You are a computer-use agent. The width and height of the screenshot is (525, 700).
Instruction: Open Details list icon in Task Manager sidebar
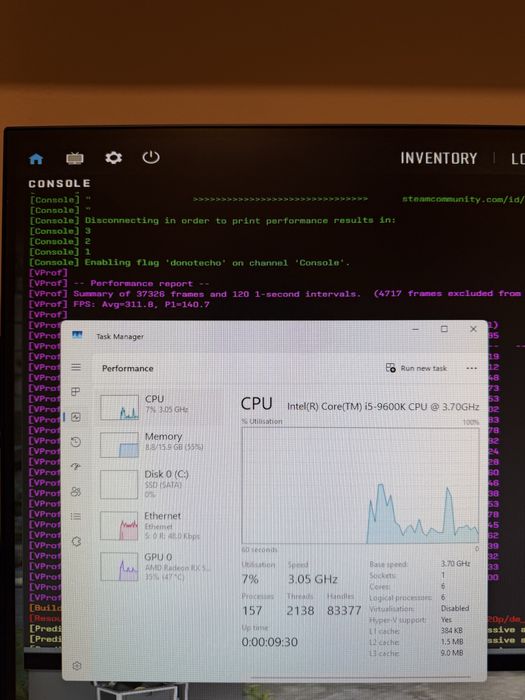pyautogui.click(x=76, y=516)
